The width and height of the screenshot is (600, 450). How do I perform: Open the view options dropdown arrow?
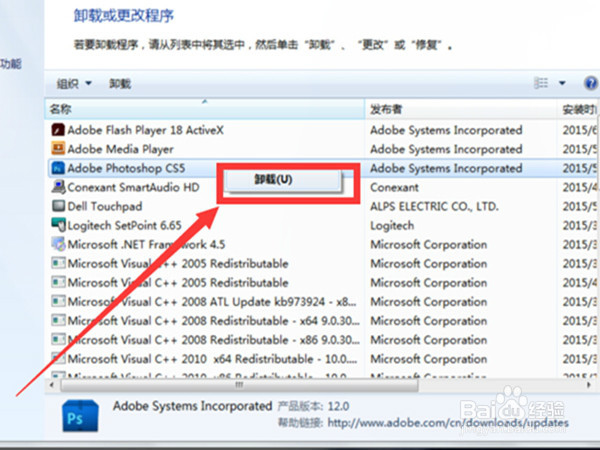tap(562, 83)
